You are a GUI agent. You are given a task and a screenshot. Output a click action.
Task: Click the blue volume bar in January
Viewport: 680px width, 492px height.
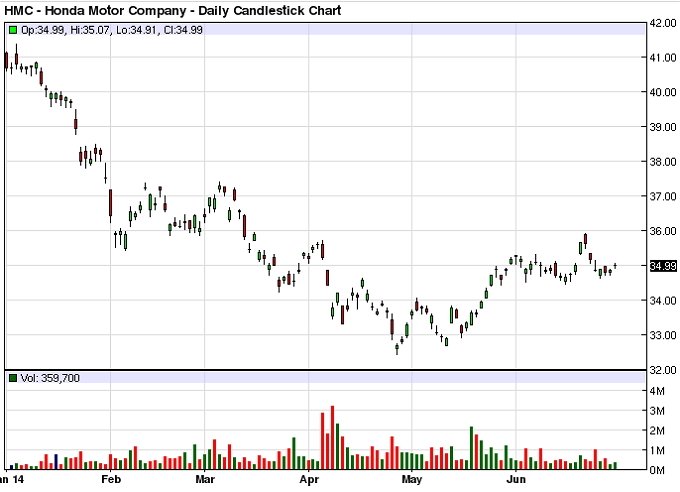coord(56,462)
